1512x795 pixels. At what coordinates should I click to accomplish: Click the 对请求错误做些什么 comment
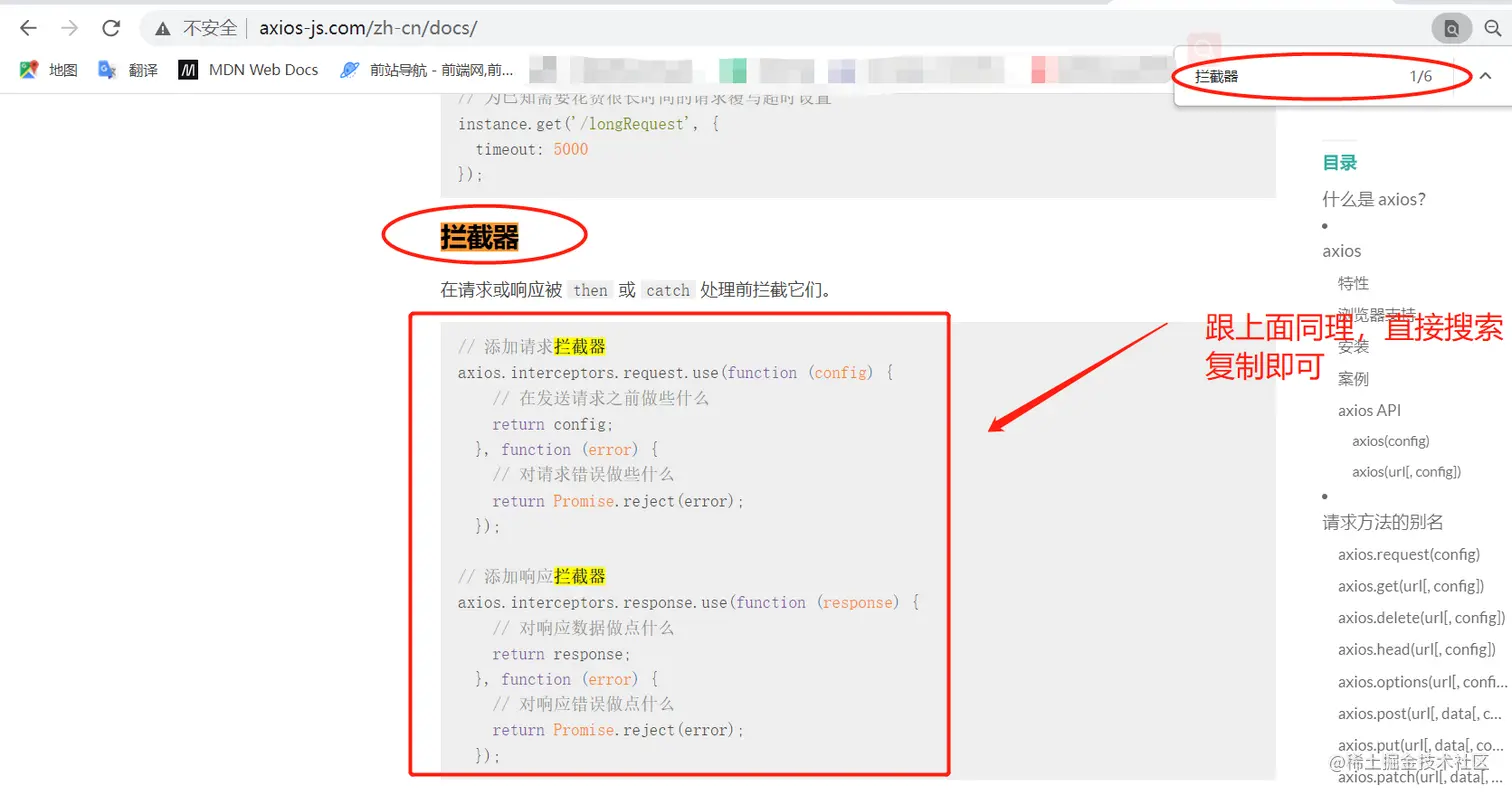583,474
